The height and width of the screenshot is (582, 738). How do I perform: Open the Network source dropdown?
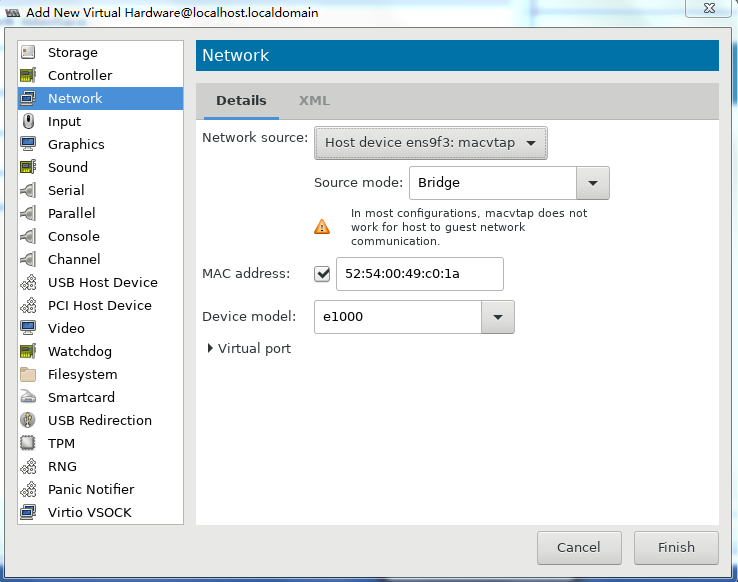pos(431,143)
